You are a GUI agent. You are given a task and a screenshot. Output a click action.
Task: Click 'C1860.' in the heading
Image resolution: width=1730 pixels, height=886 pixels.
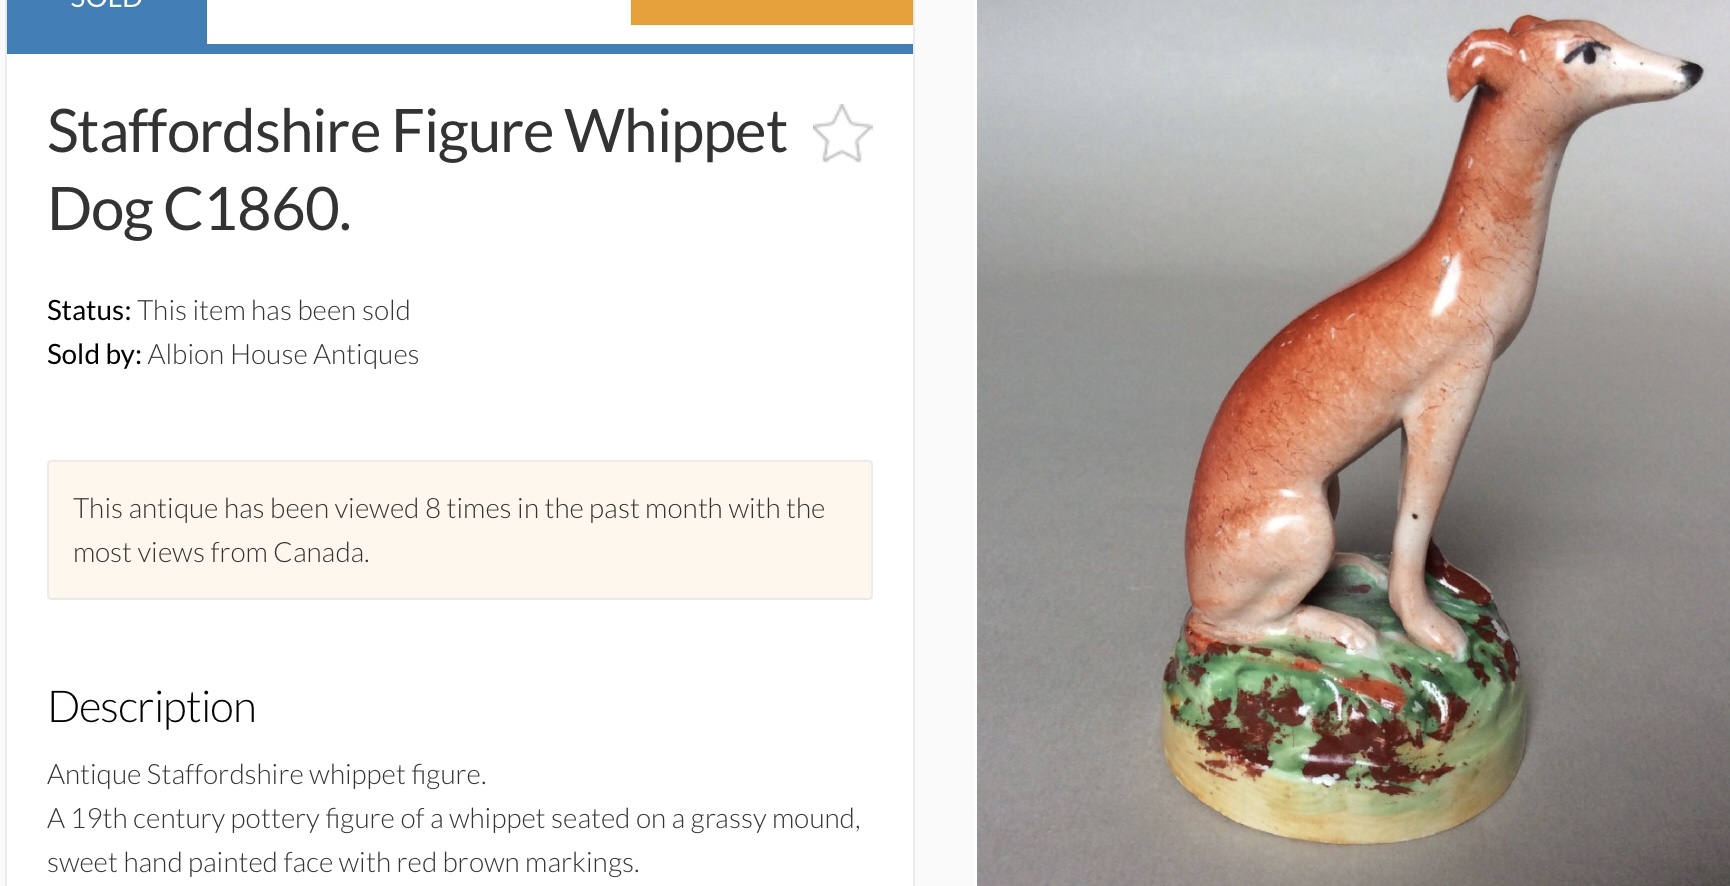(x=257, y=209)
